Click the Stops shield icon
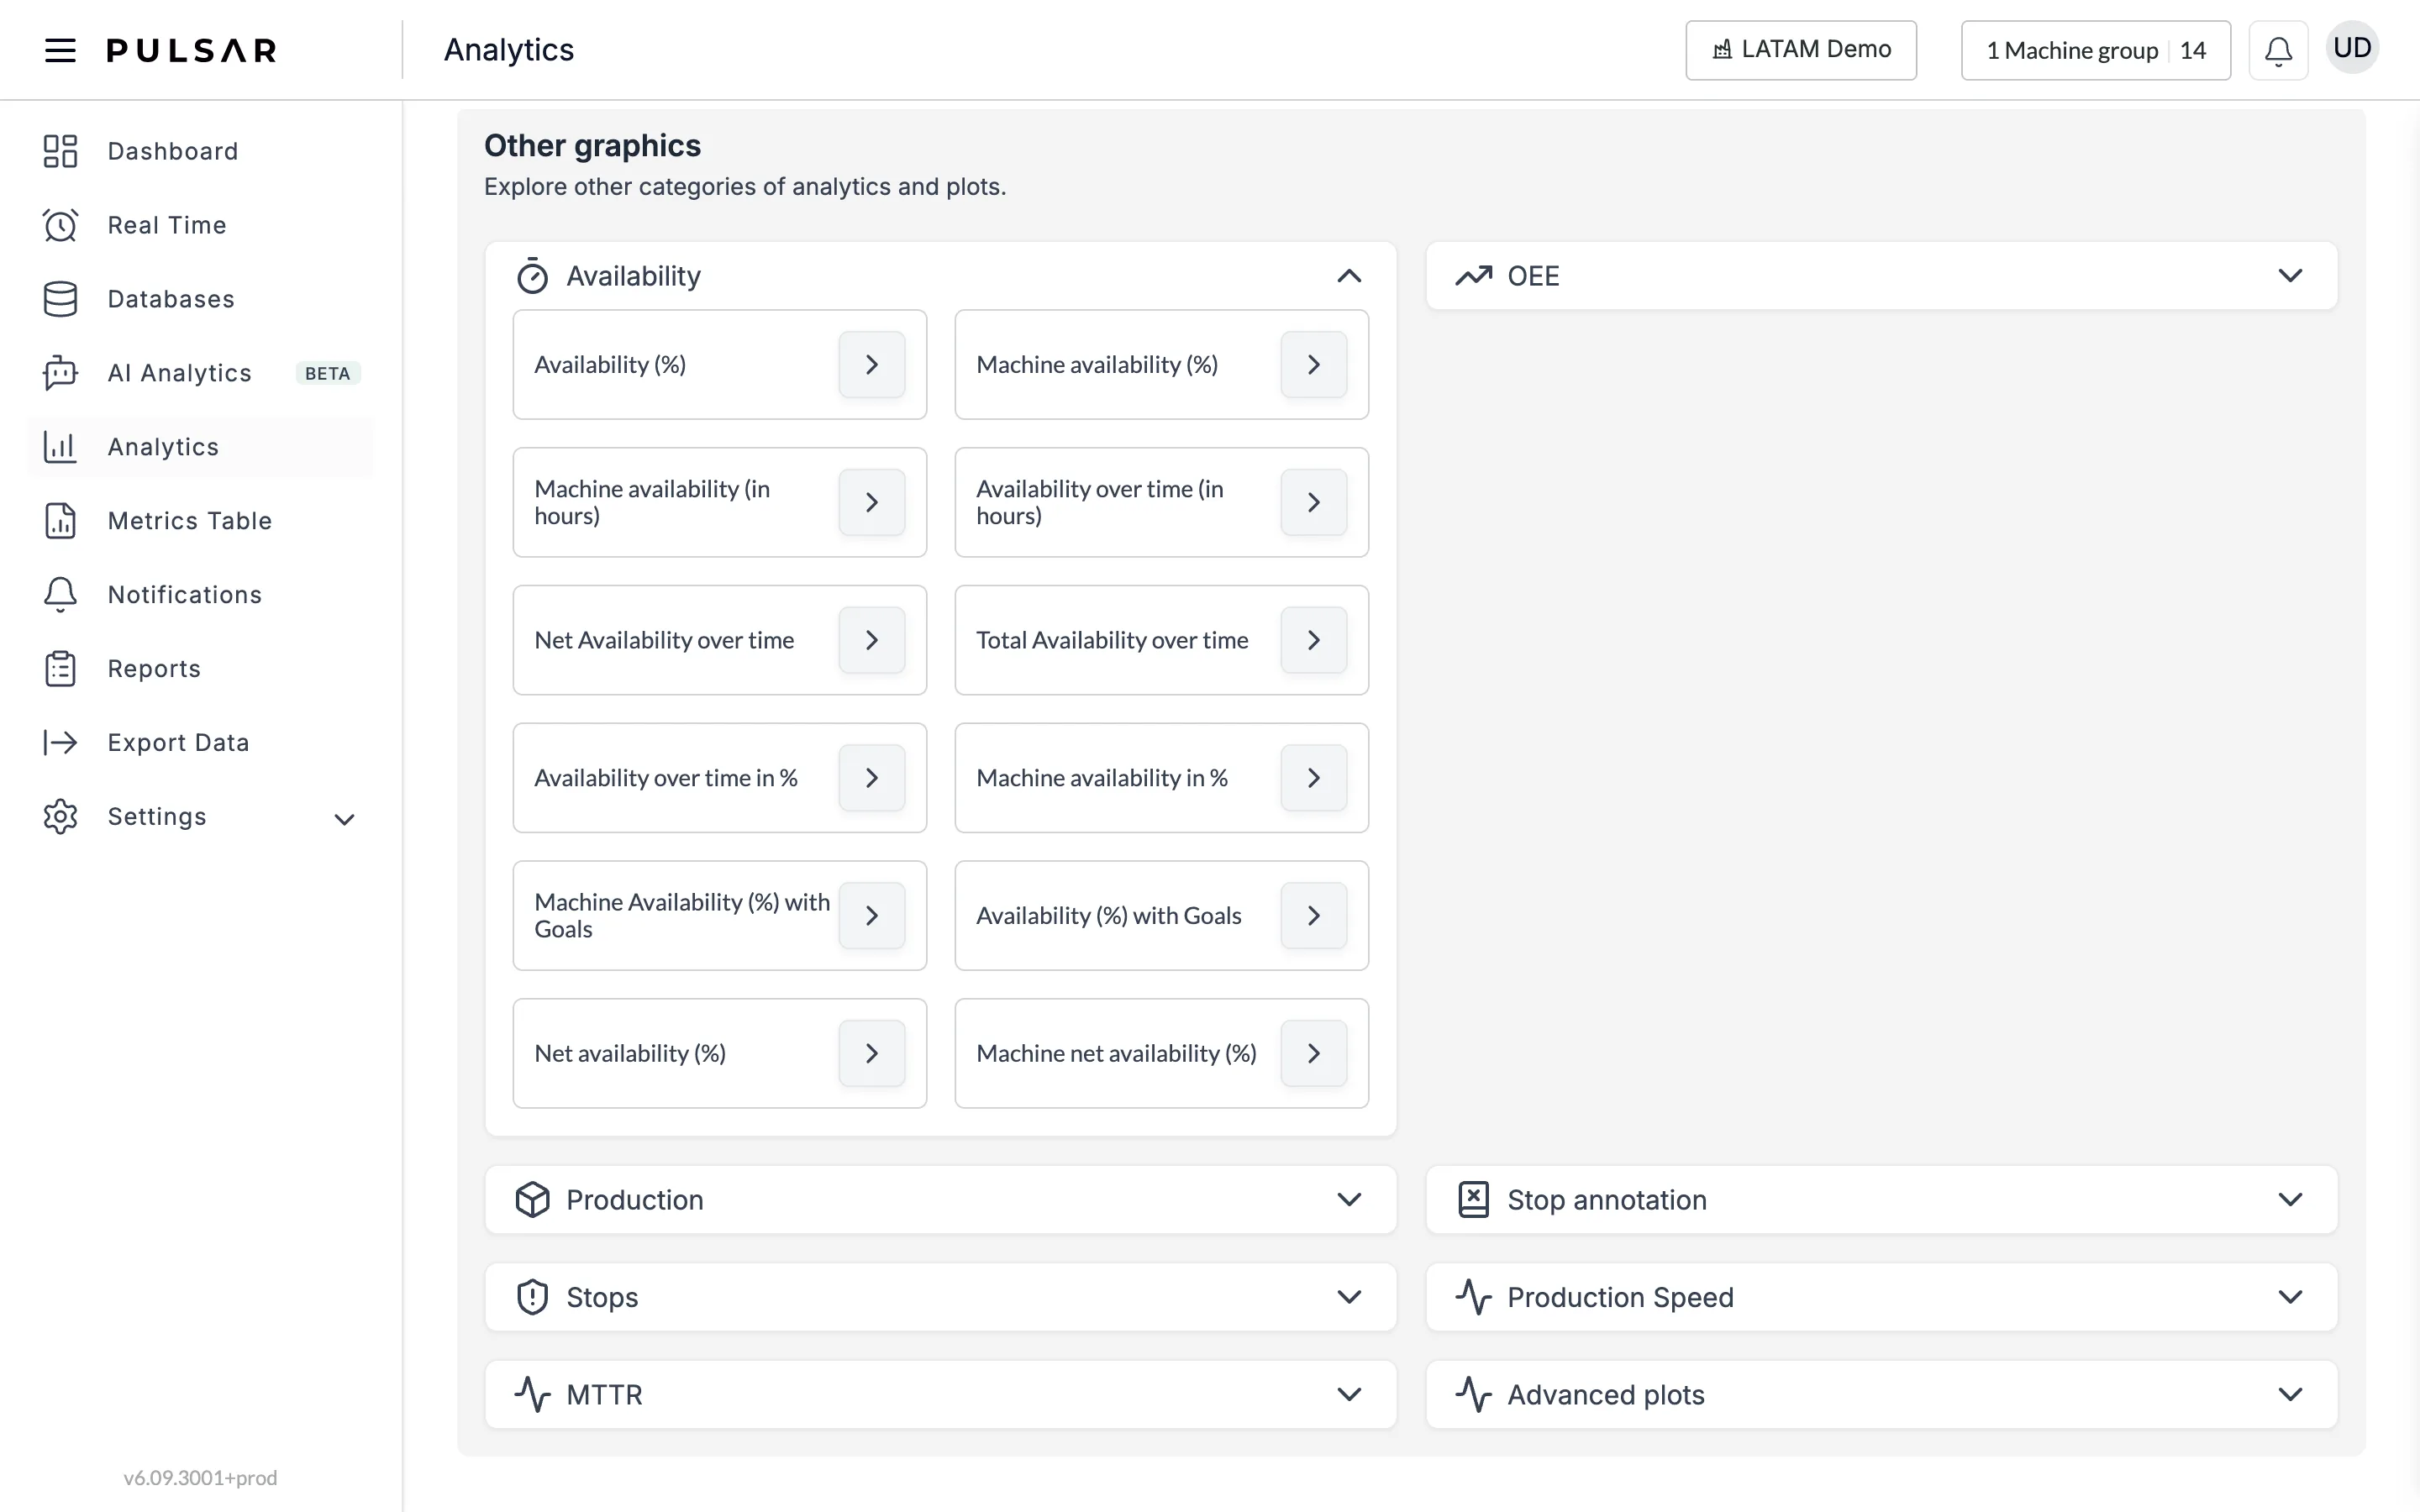2420x1512 pixels. click(x=532, y=1297)
